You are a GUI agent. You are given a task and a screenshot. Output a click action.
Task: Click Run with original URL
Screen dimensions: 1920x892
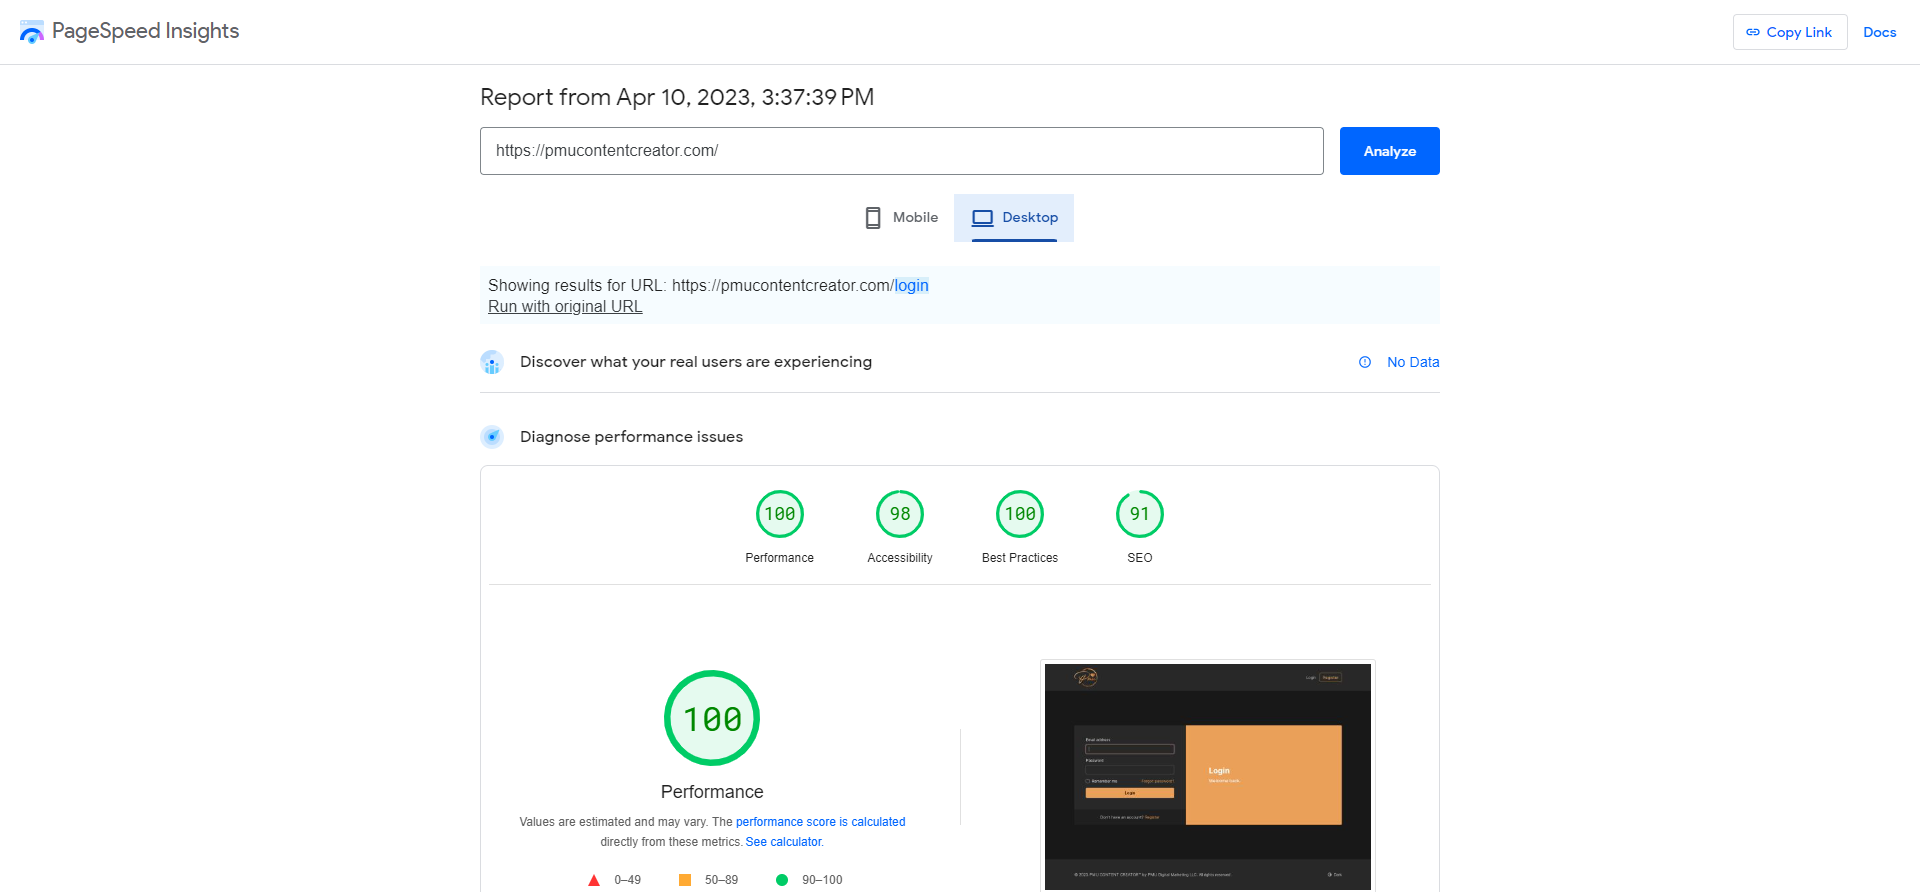pos(565,306)
